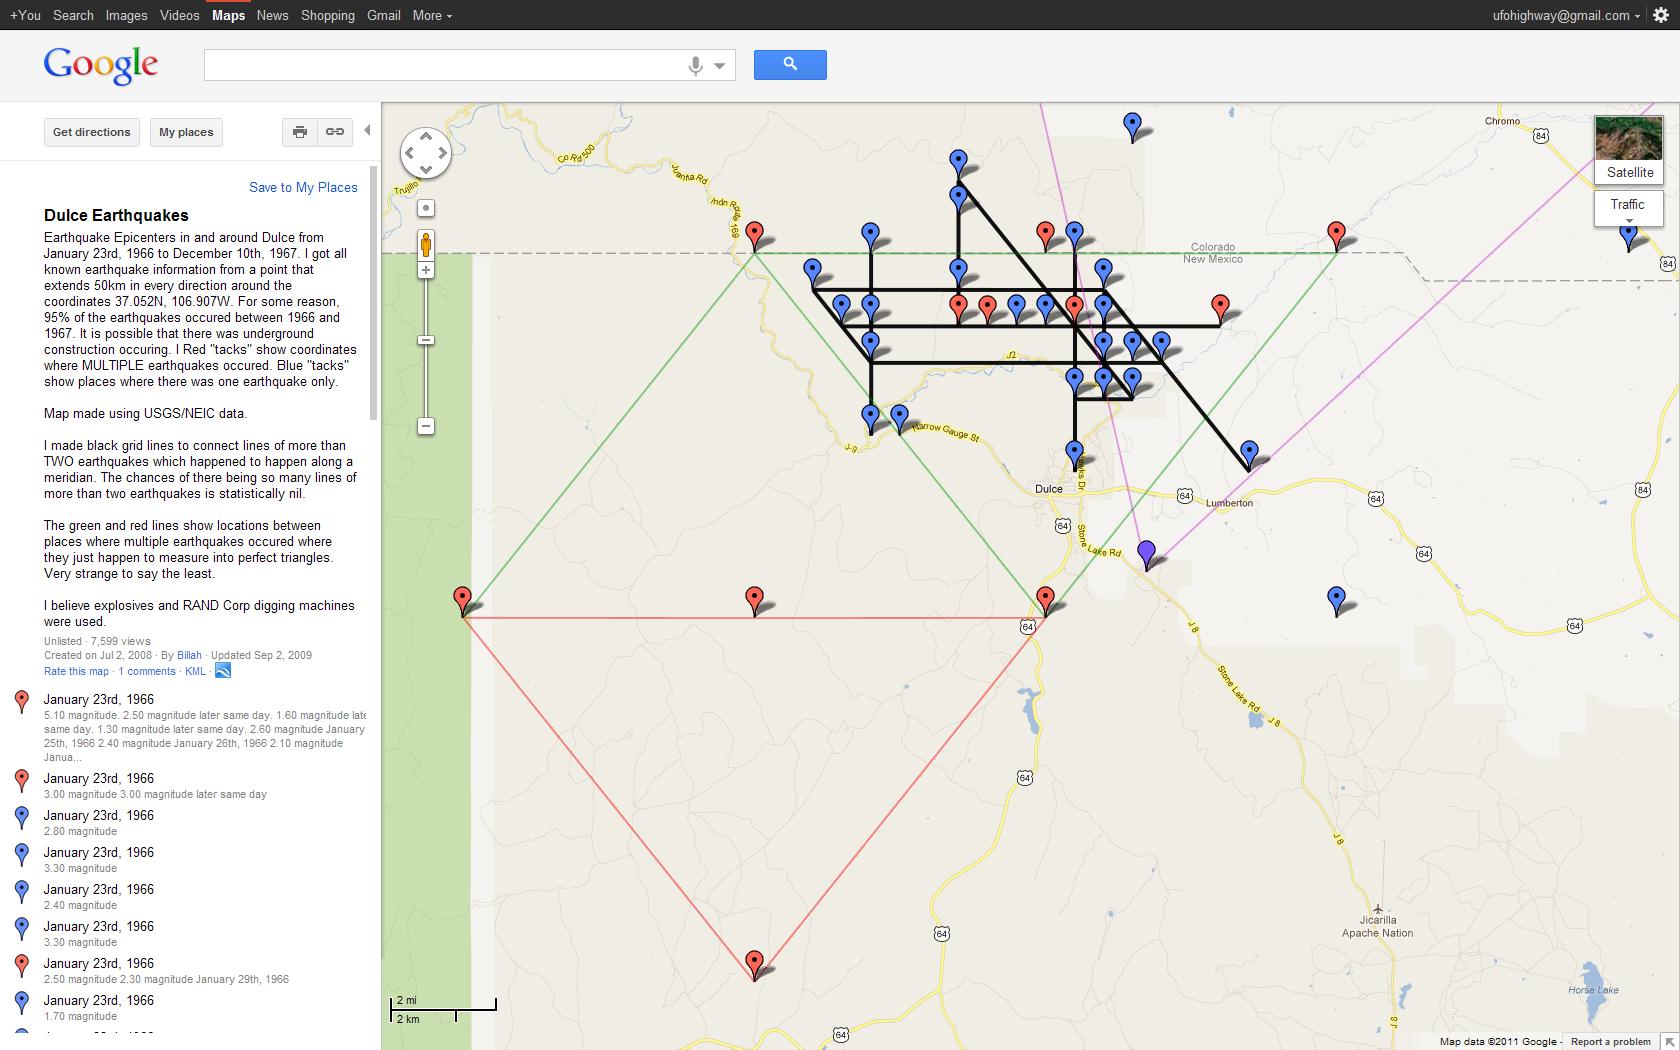Click the red marker on left green edge
This screenshot has width=1680, height=1050.
(462, 601)
